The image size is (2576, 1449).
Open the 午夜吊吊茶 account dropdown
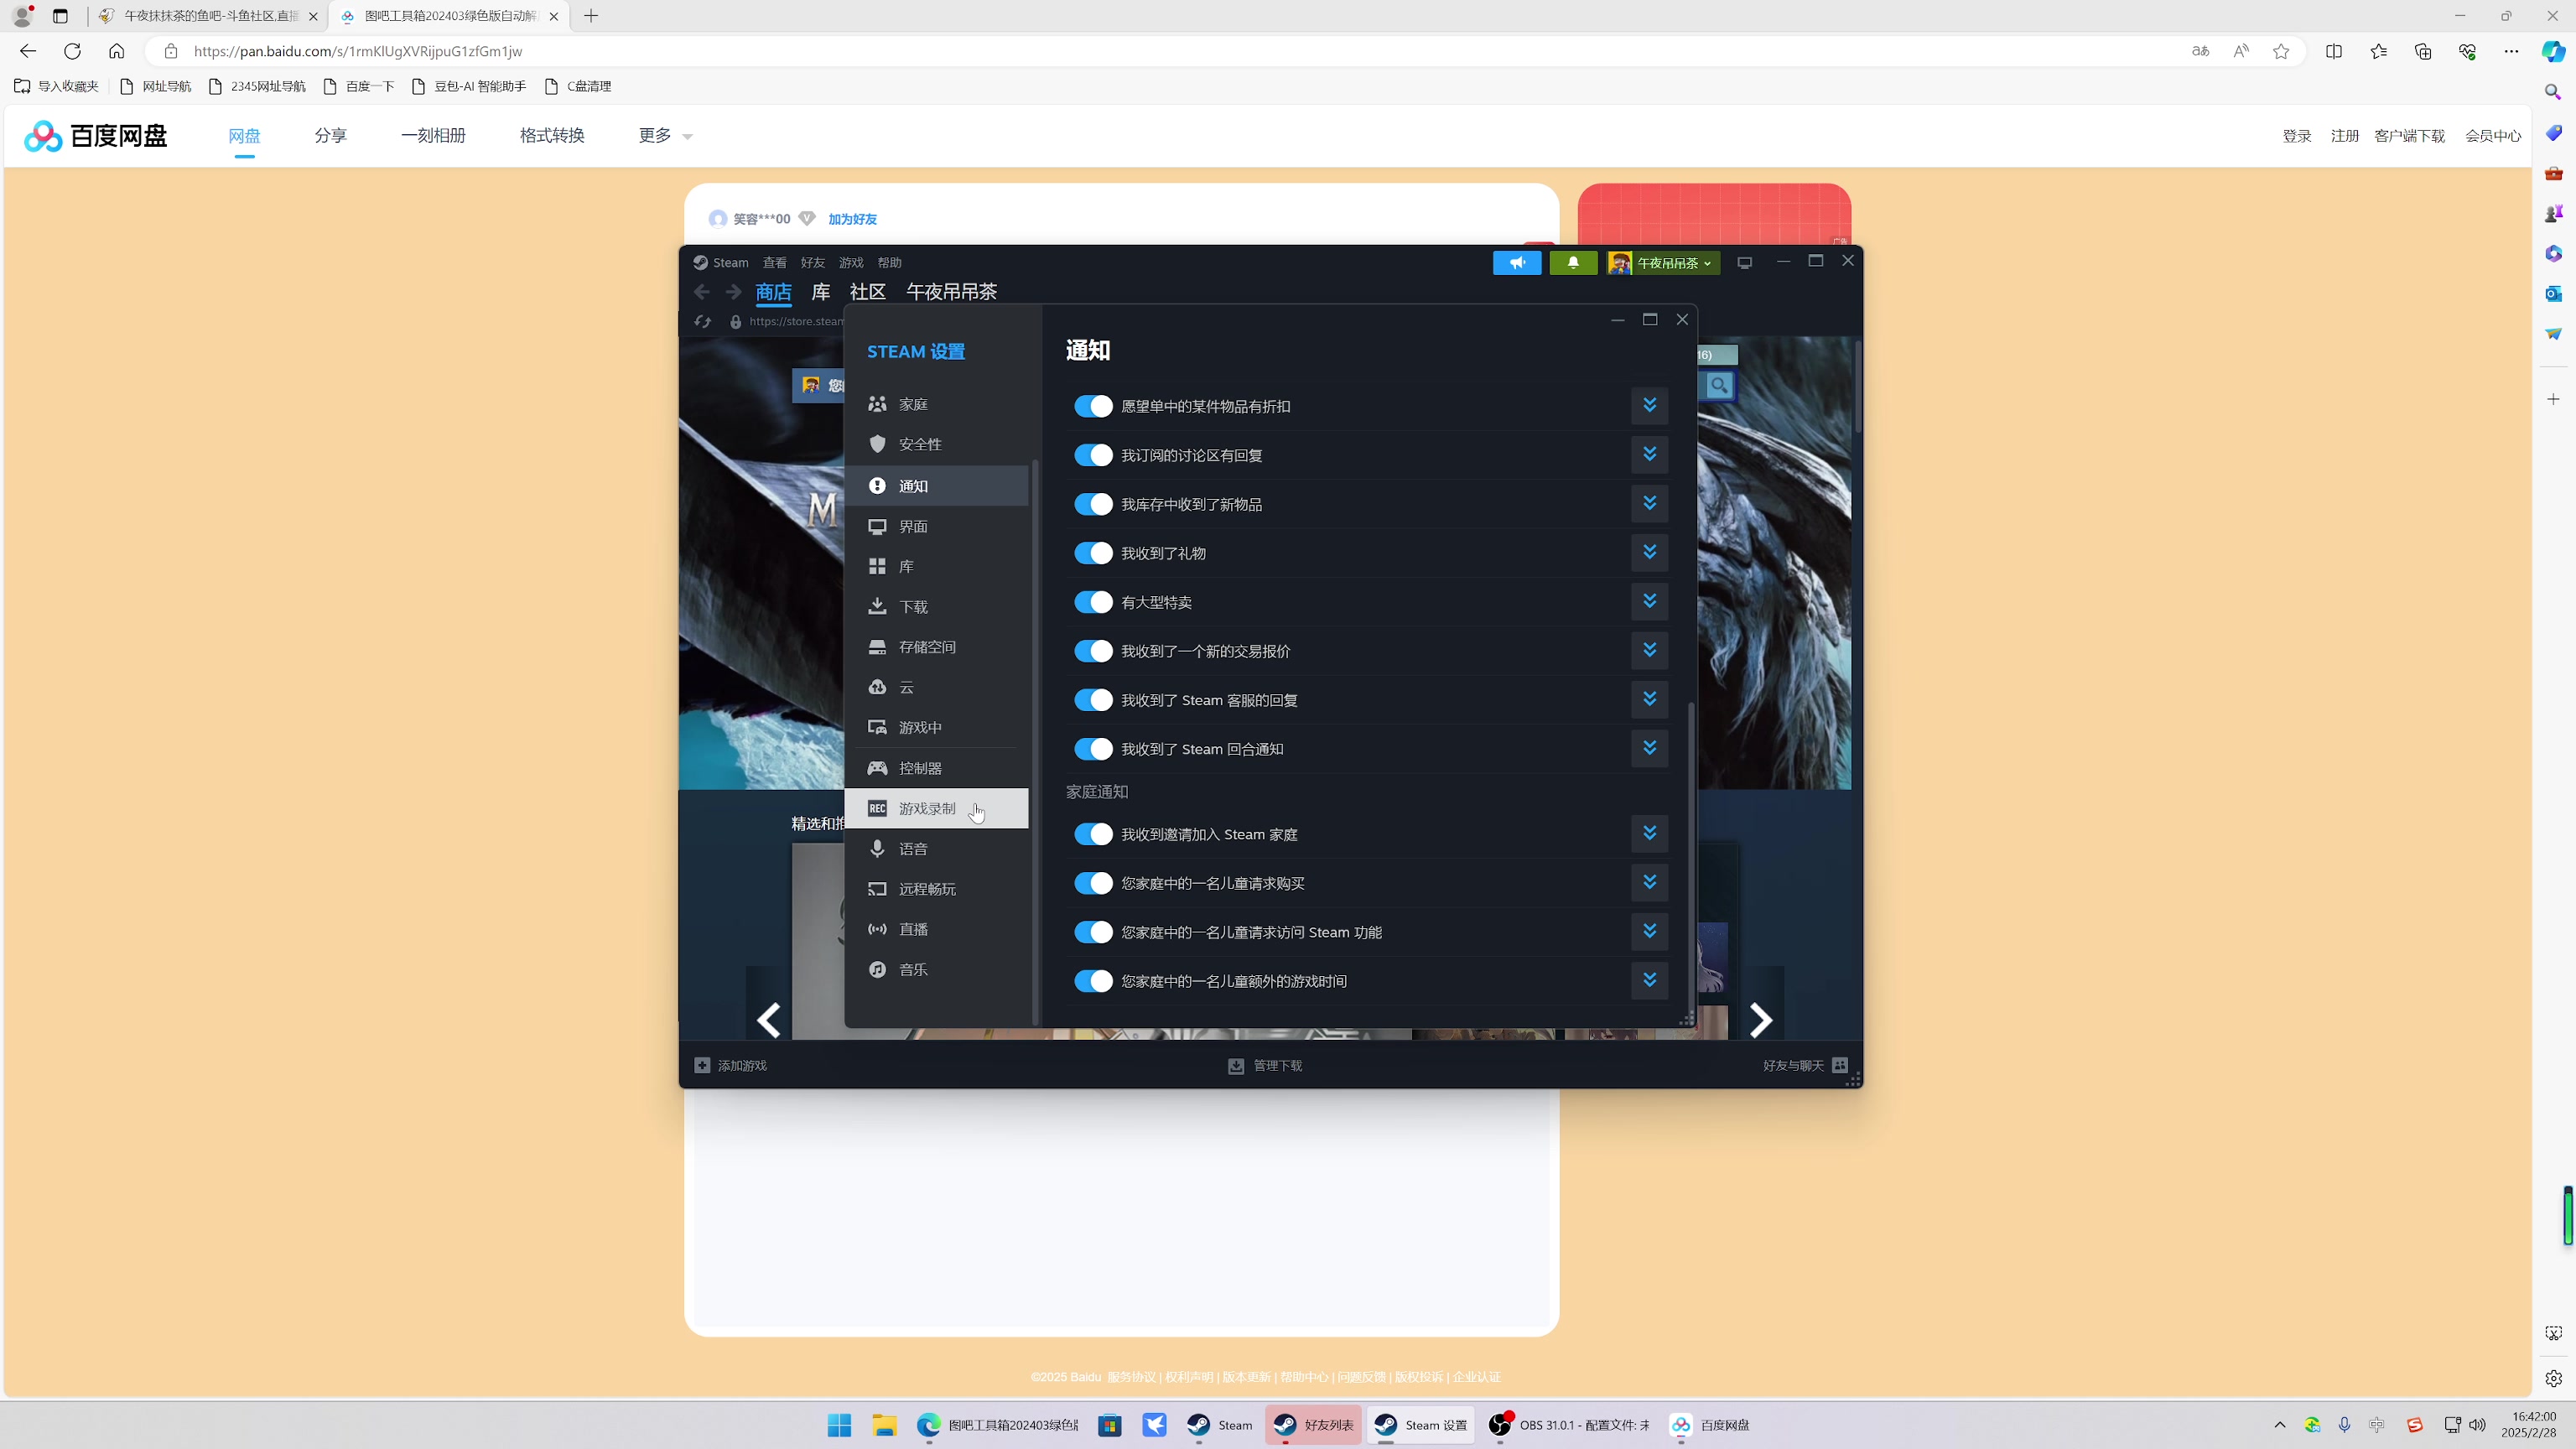coord(1663,262)
